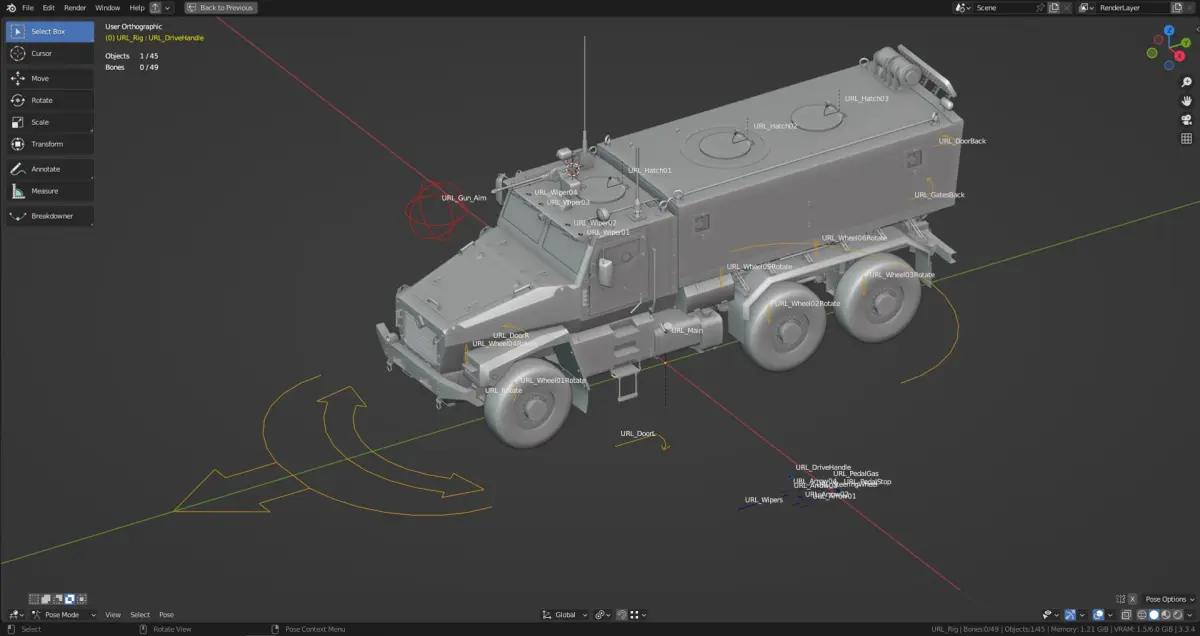The width and height of the screenshot is (1200, 636).
Task: Expand shading options dropdown arrow
Action: coord(1189,614)
